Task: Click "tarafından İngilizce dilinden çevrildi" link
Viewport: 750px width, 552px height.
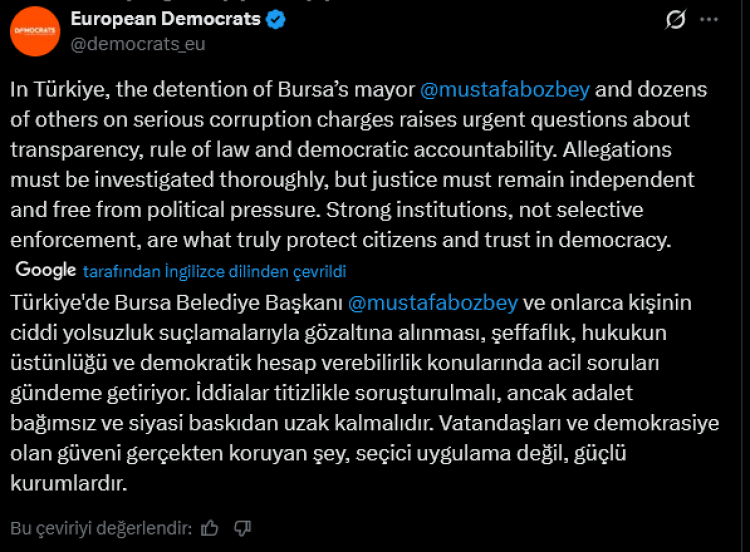Action: coord(215,271)
